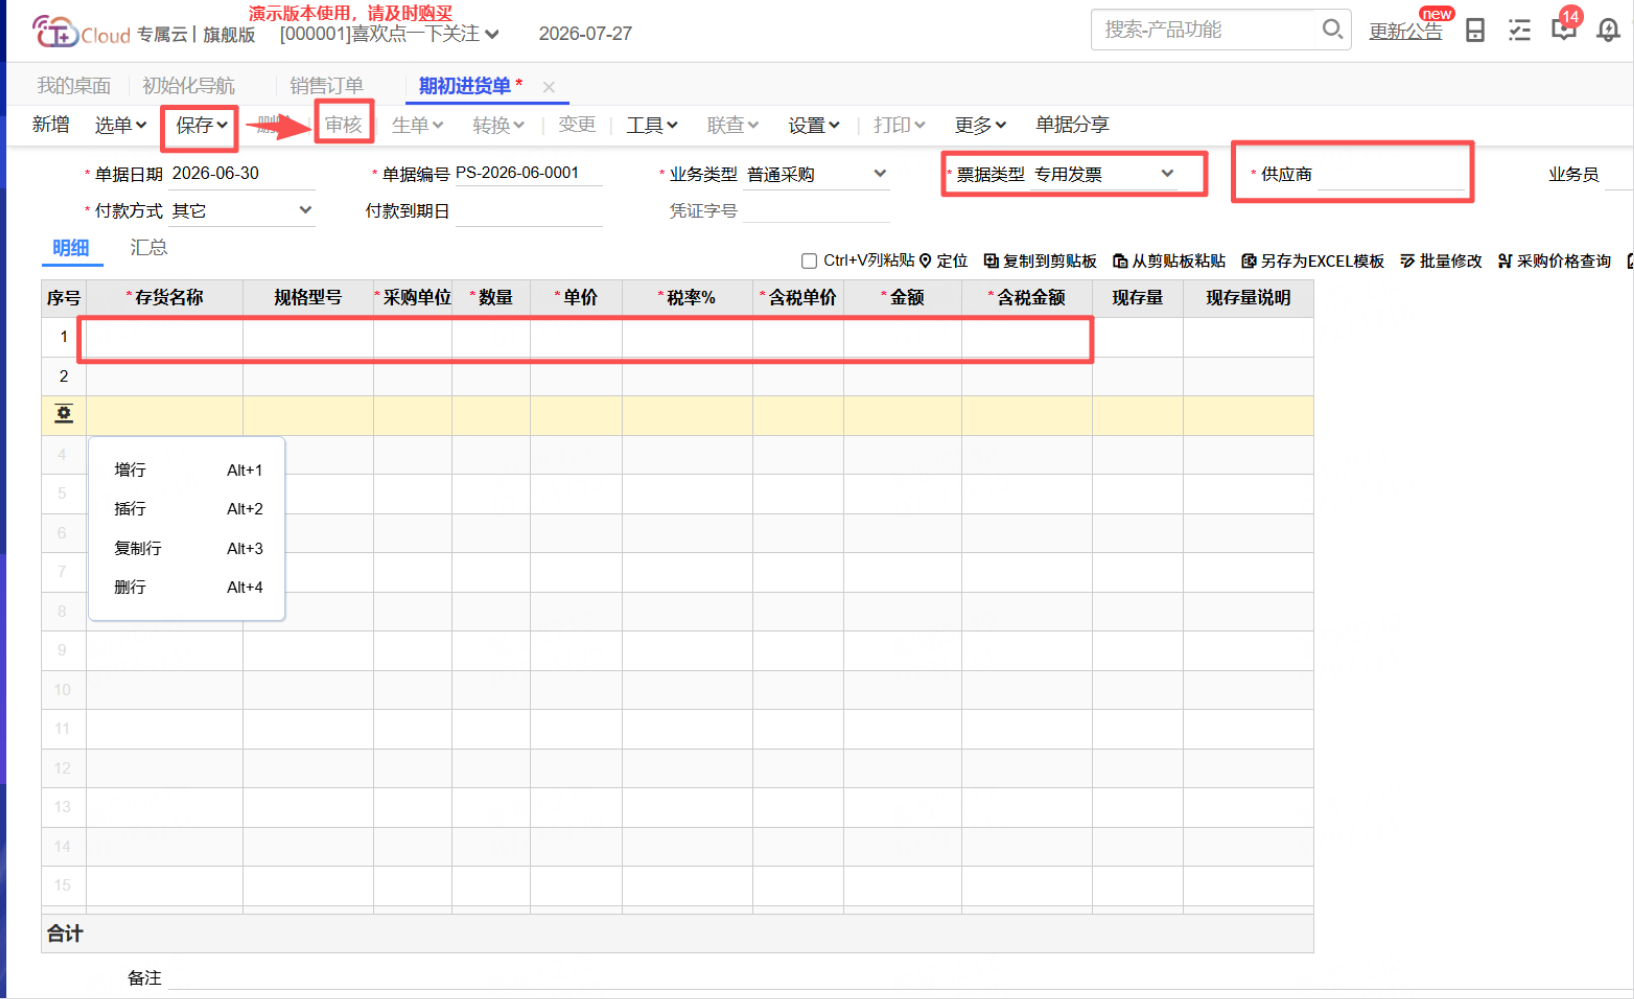The height and width of the screenshot is (999, 1634).
Task: Close the 期初进货单 tab
Action: pos(548,87)
